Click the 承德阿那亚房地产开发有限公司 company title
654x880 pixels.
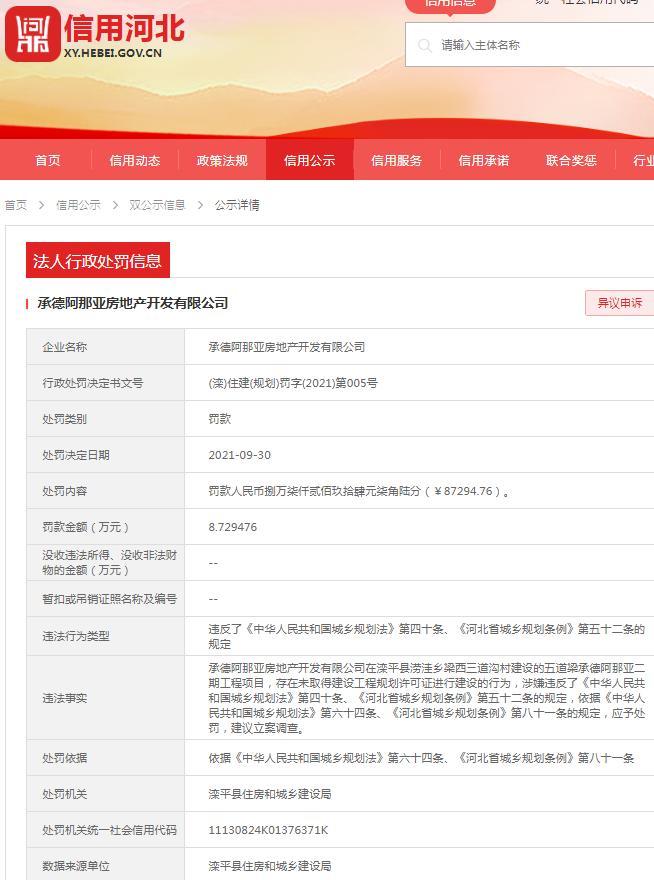tap(133, 303)
